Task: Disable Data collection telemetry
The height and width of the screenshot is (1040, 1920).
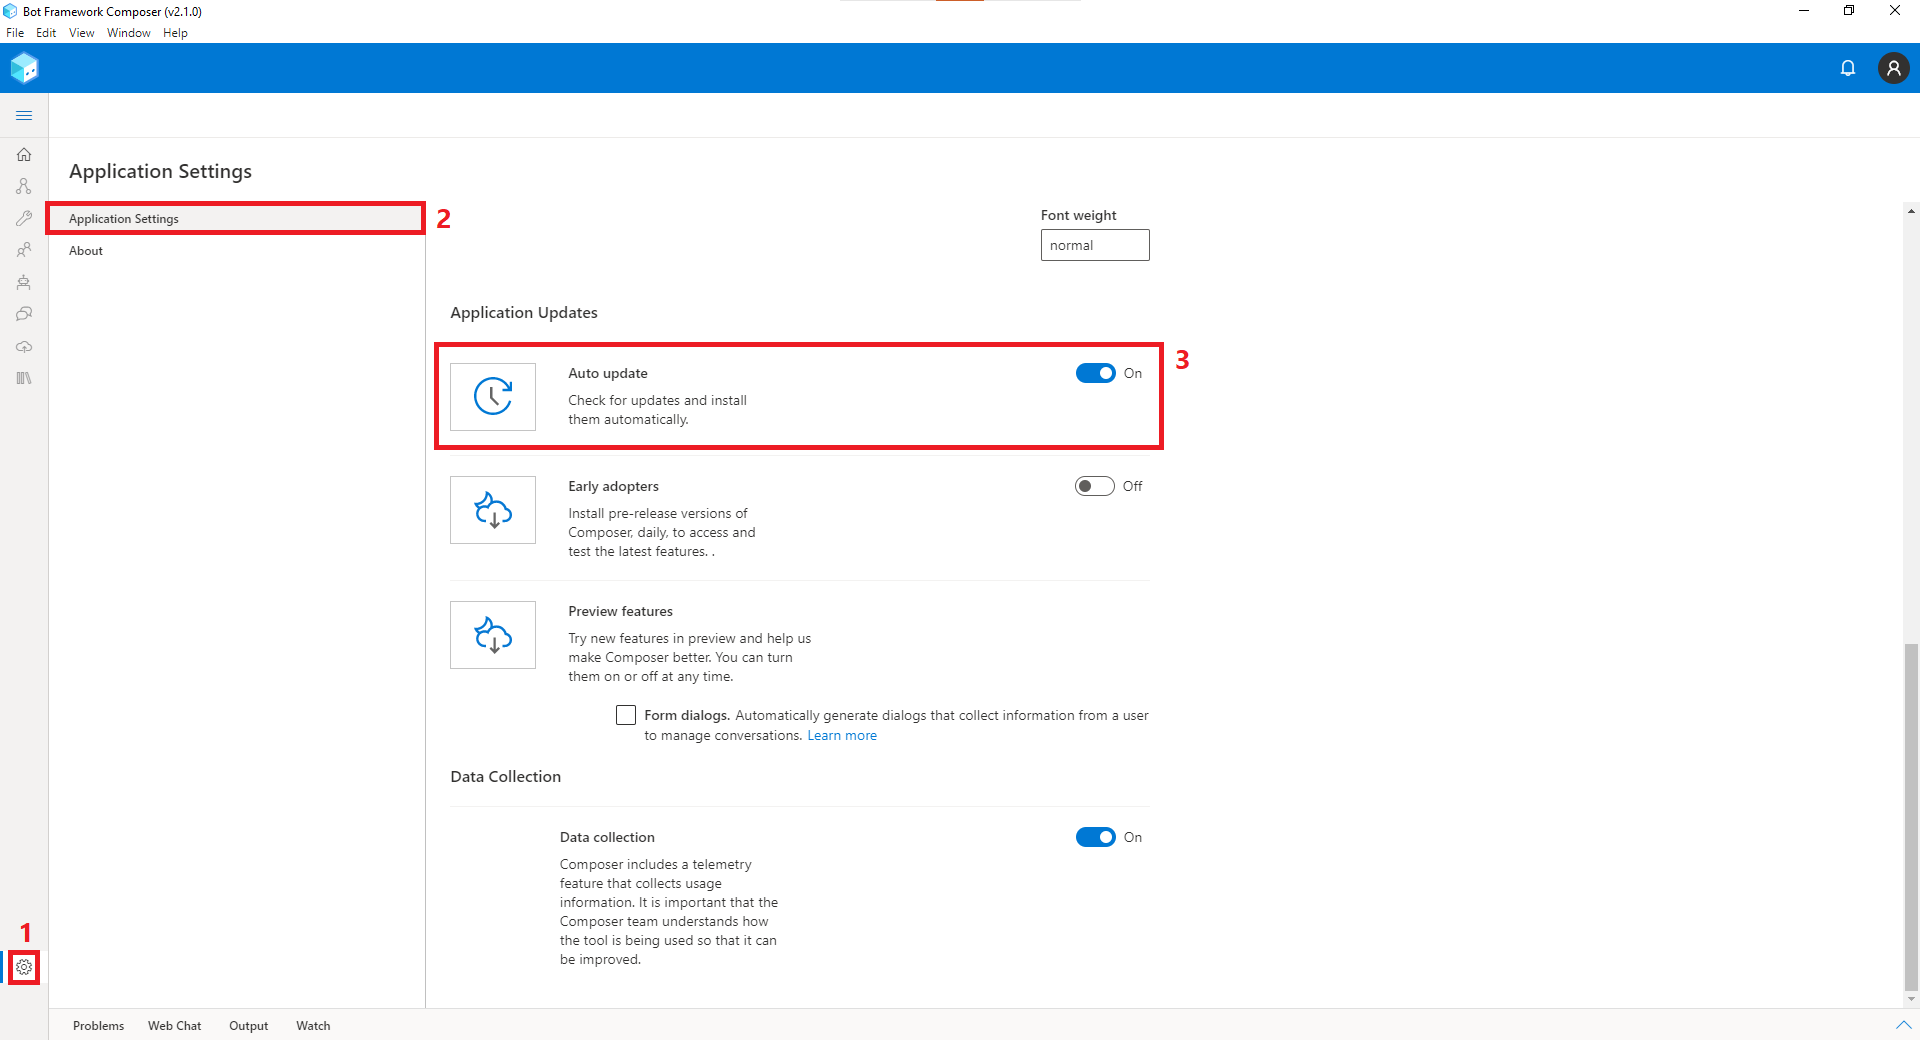Action: pos(1095,837)
